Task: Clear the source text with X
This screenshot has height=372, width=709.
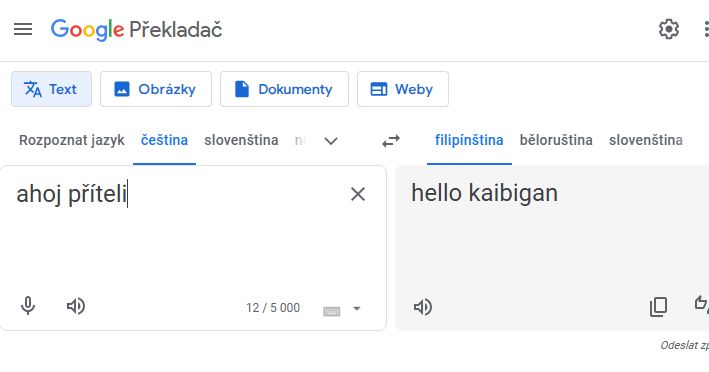Action: tap(358, 194)
